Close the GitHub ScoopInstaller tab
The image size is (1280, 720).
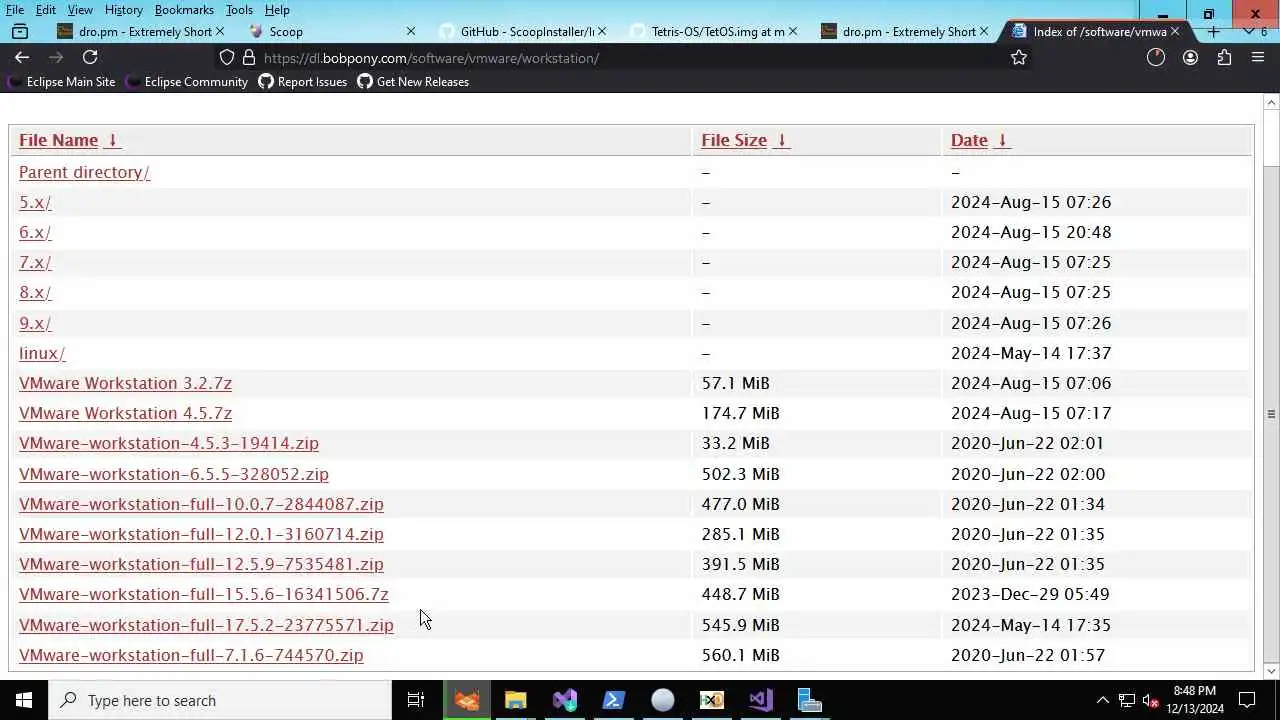click(602, 31)
